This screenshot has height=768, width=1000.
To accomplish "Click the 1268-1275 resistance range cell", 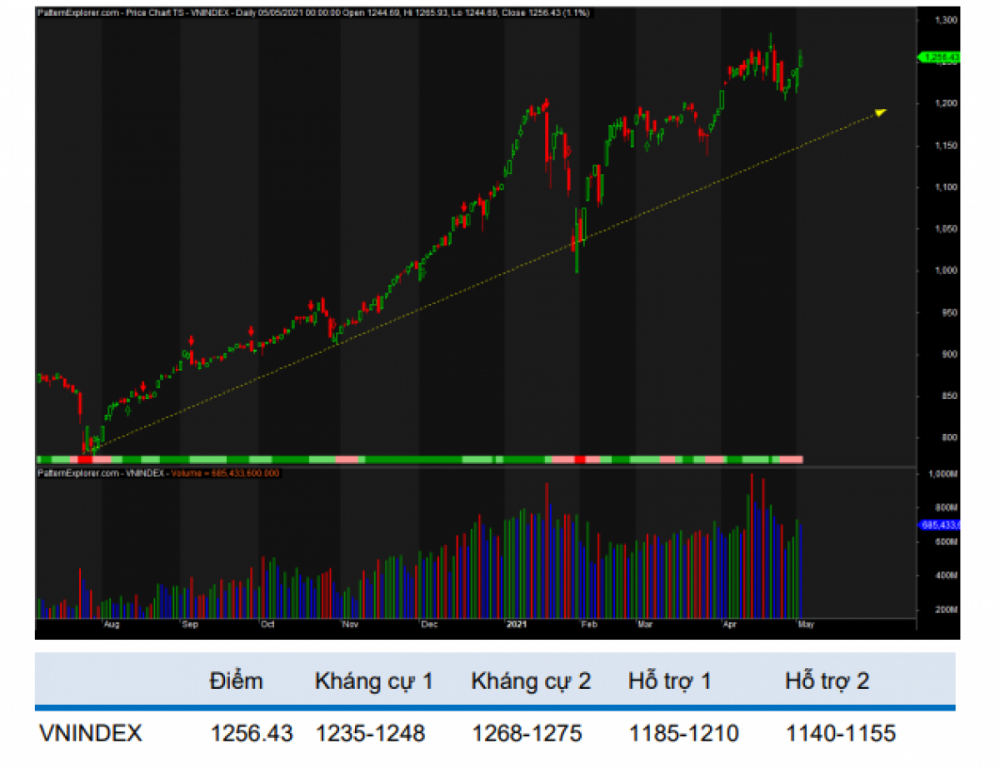I will [527, 734].
